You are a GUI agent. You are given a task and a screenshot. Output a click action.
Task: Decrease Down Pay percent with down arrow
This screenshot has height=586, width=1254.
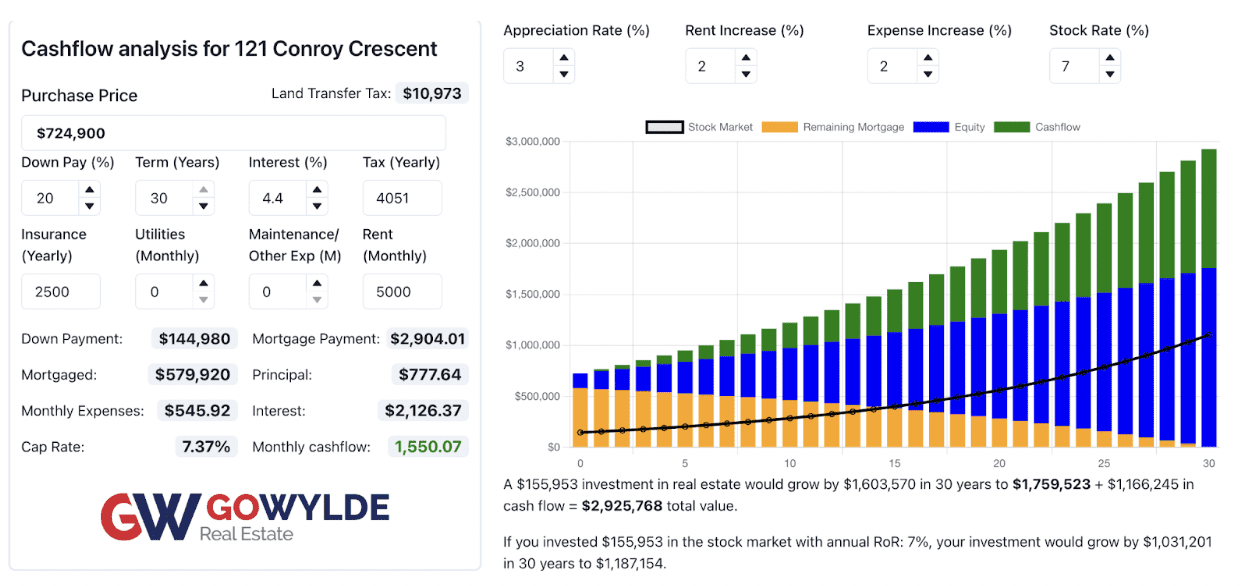(90, 206)
